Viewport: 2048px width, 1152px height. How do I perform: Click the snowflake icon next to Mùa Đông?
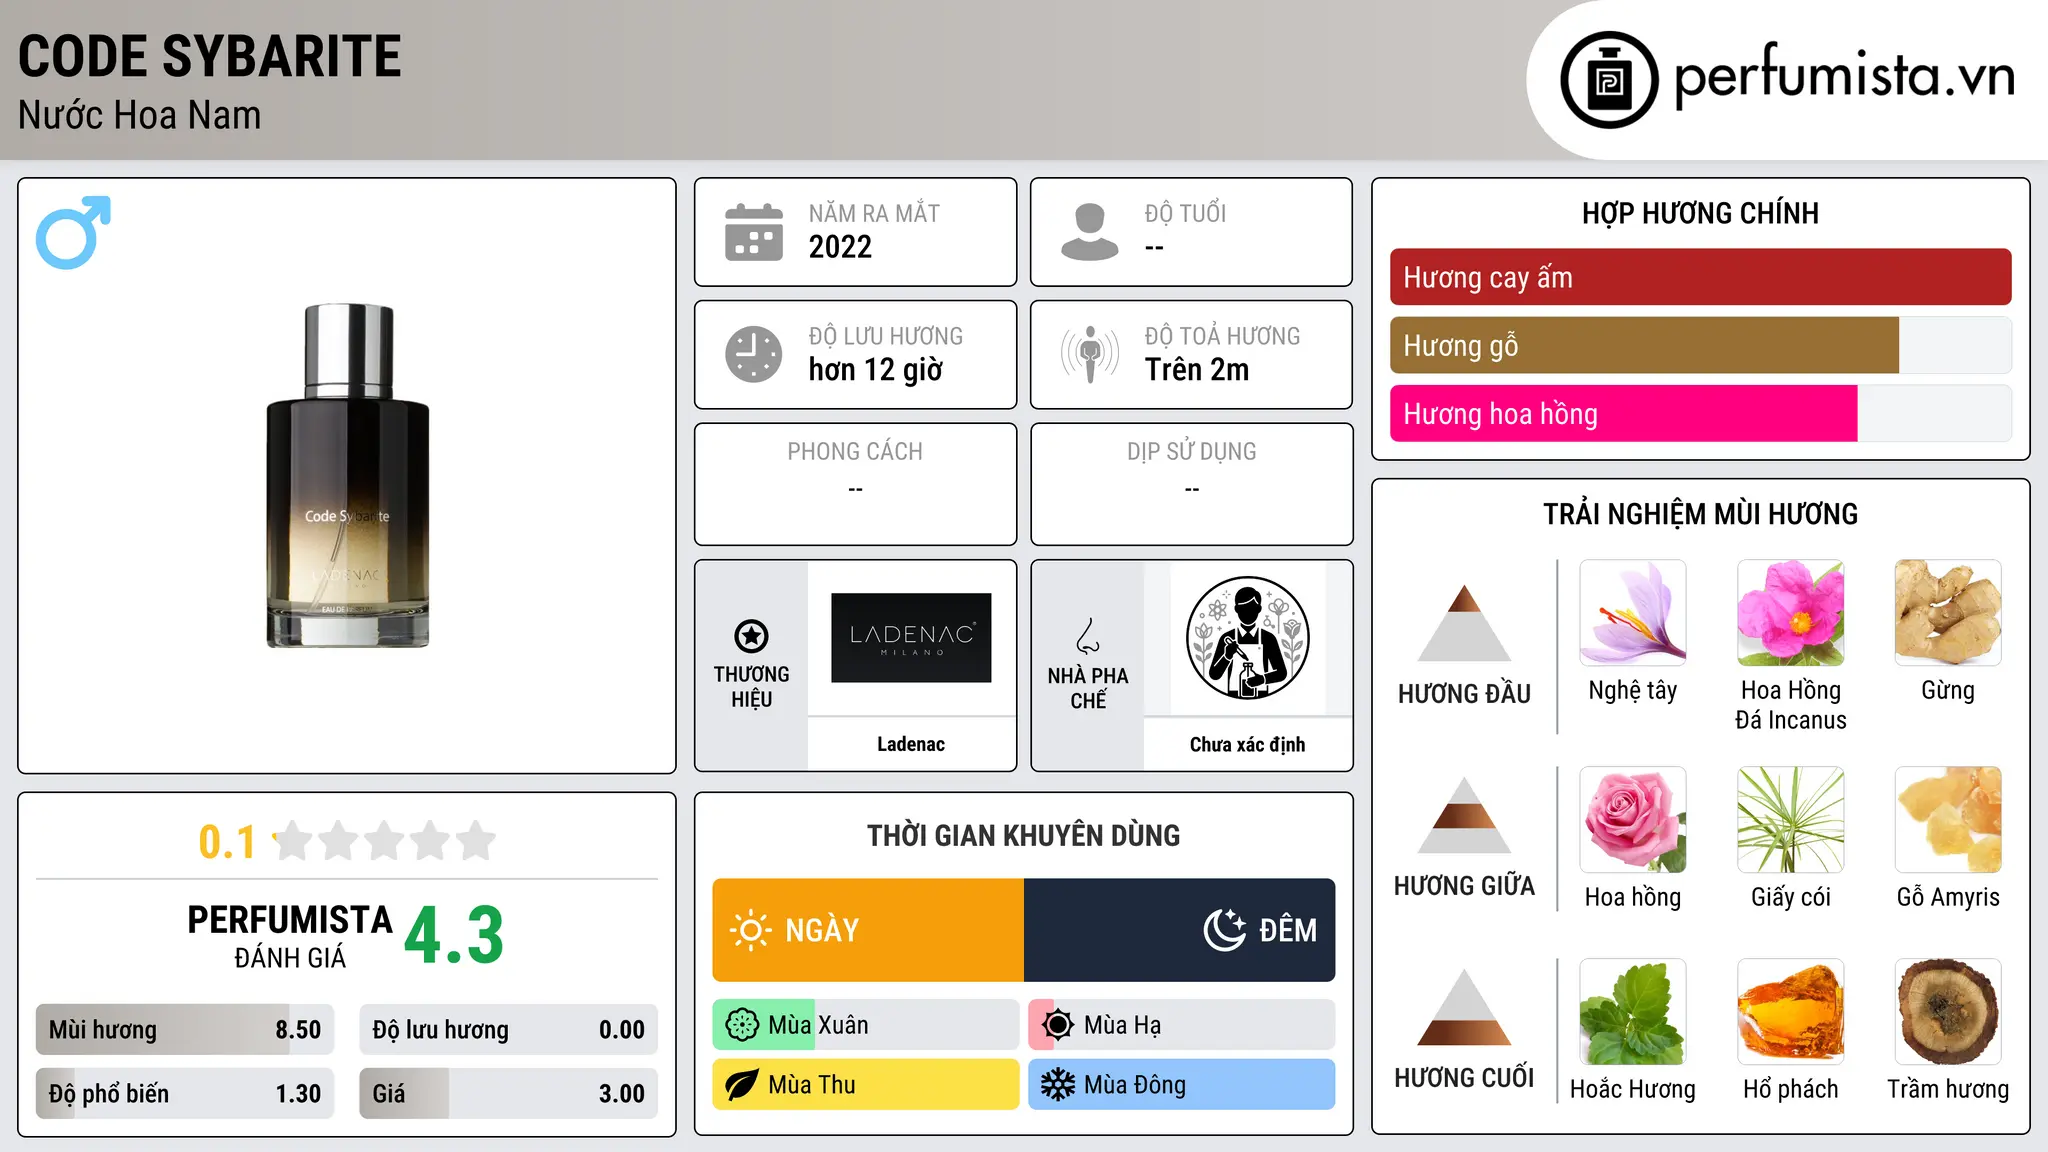coord(1058,1085)
